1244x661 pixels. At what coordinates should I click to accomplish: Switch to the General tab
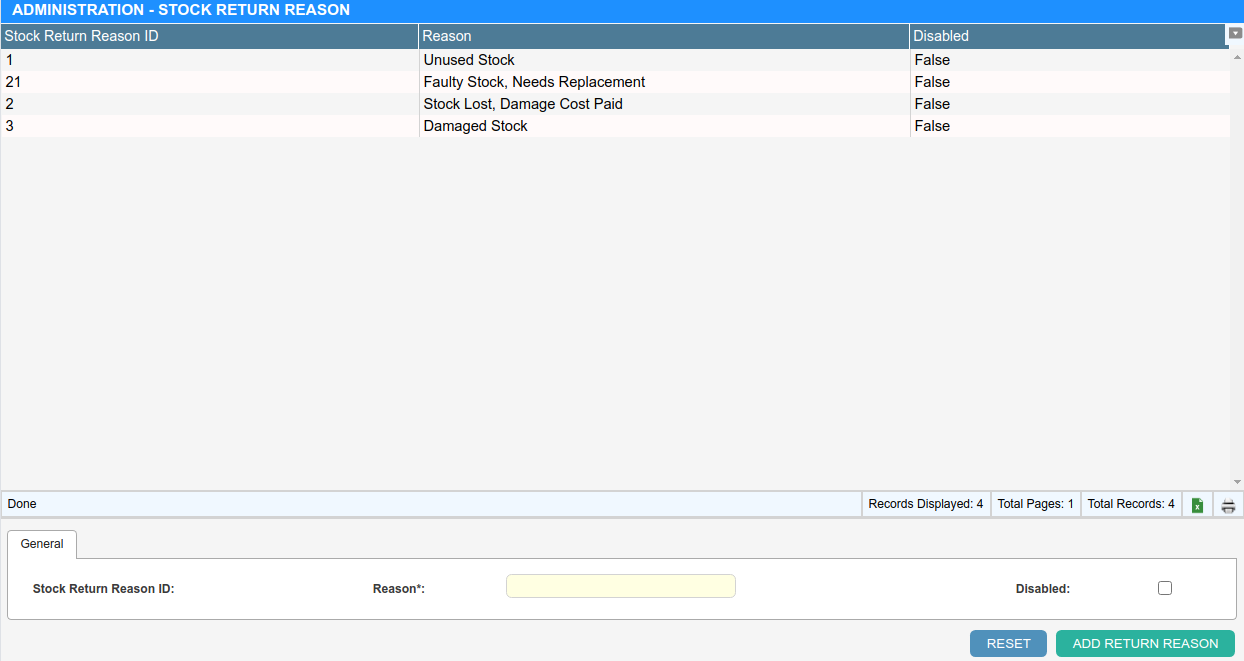pyautogui.click(x=42, y=544)
